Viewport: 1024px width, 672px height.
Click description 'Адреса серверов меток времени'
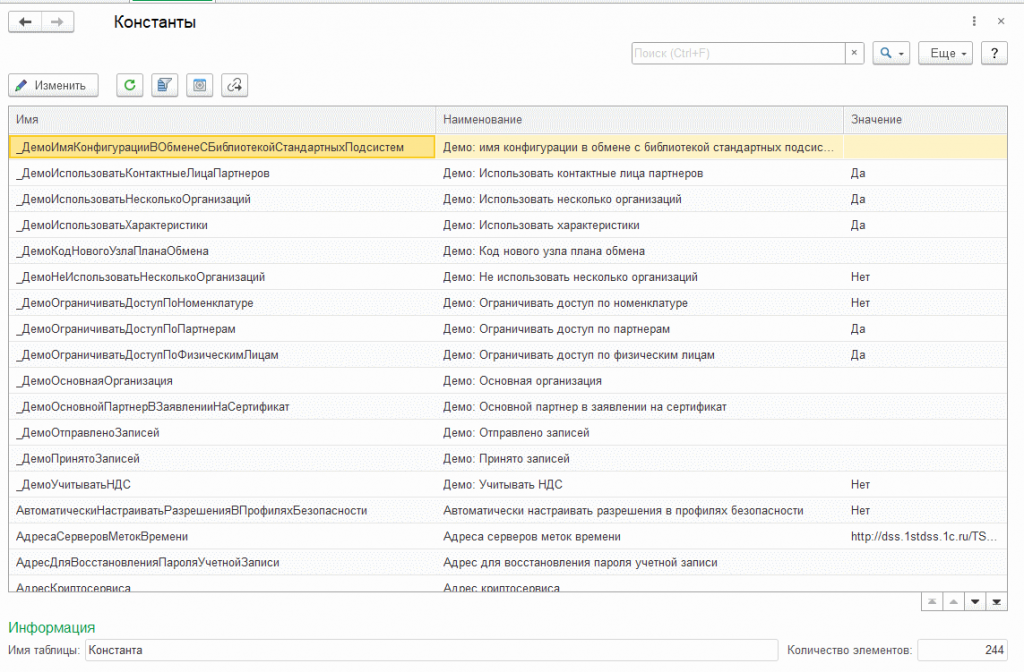tap(532, 537)
